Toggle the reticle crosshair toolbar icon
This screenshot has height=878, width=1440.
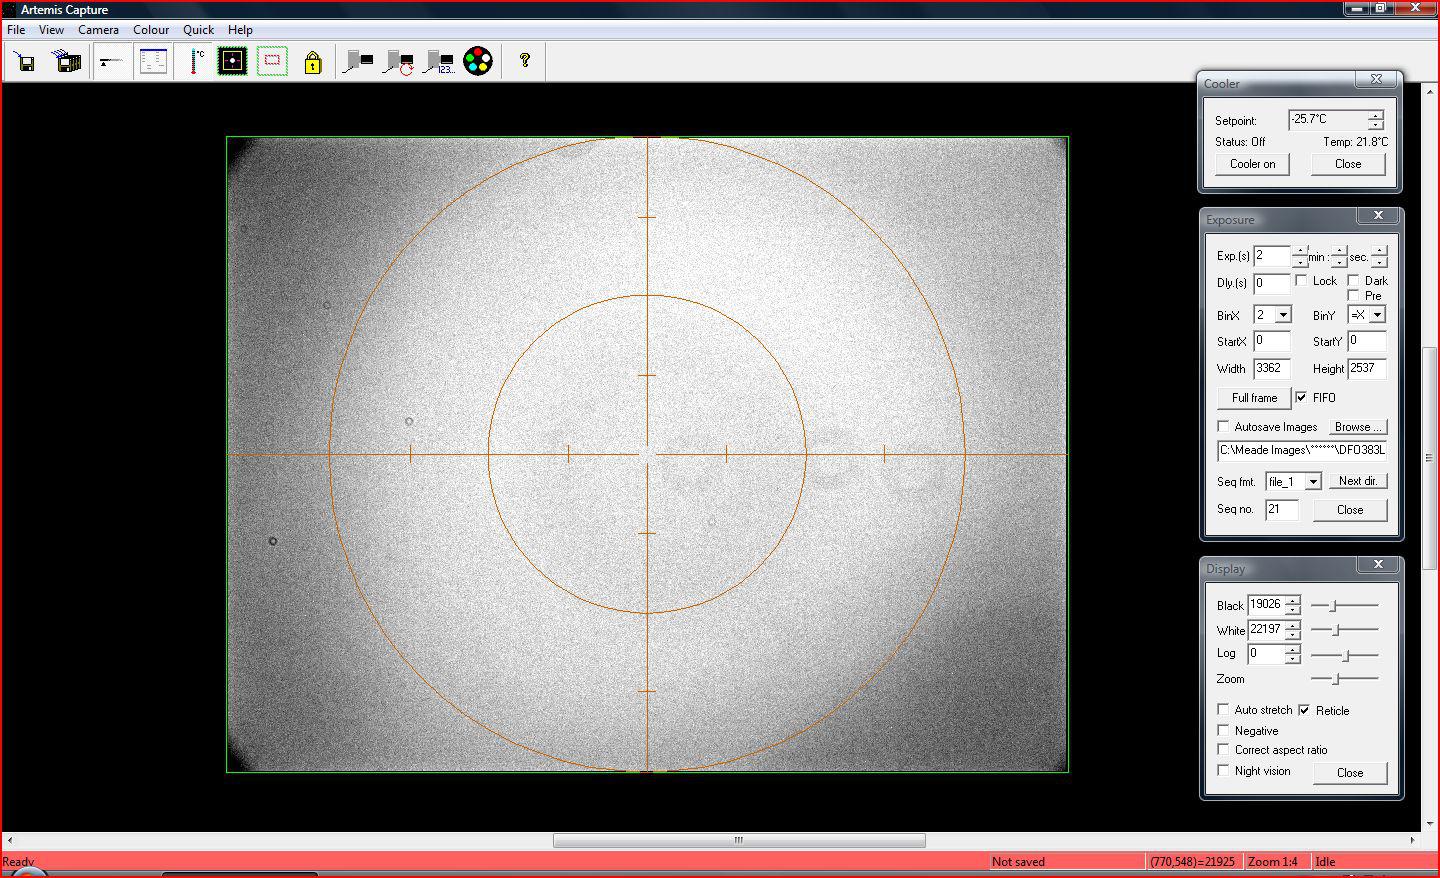[232, 62]
